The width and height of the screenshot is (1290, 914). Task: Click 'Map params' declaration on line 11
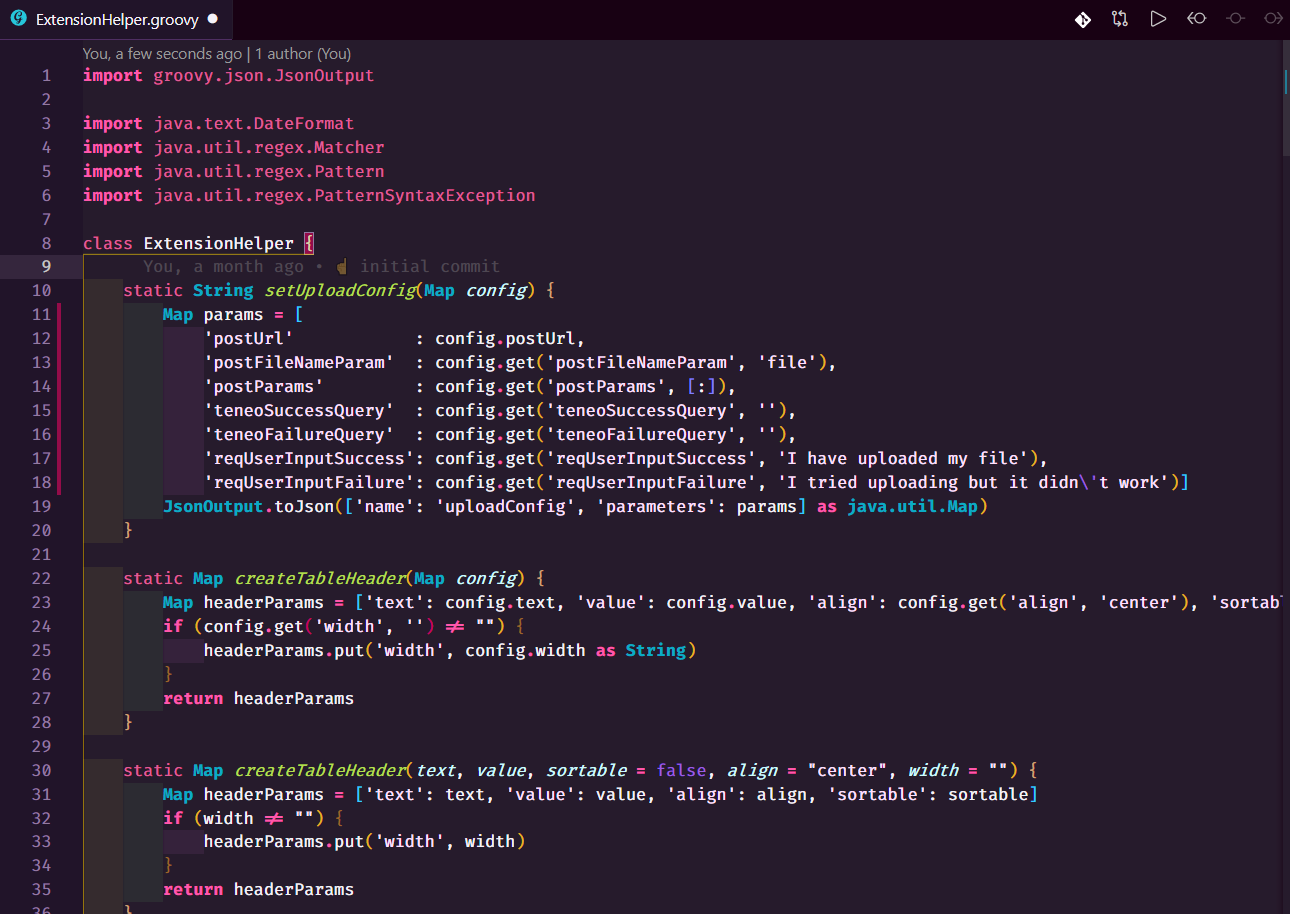point(213,315)
